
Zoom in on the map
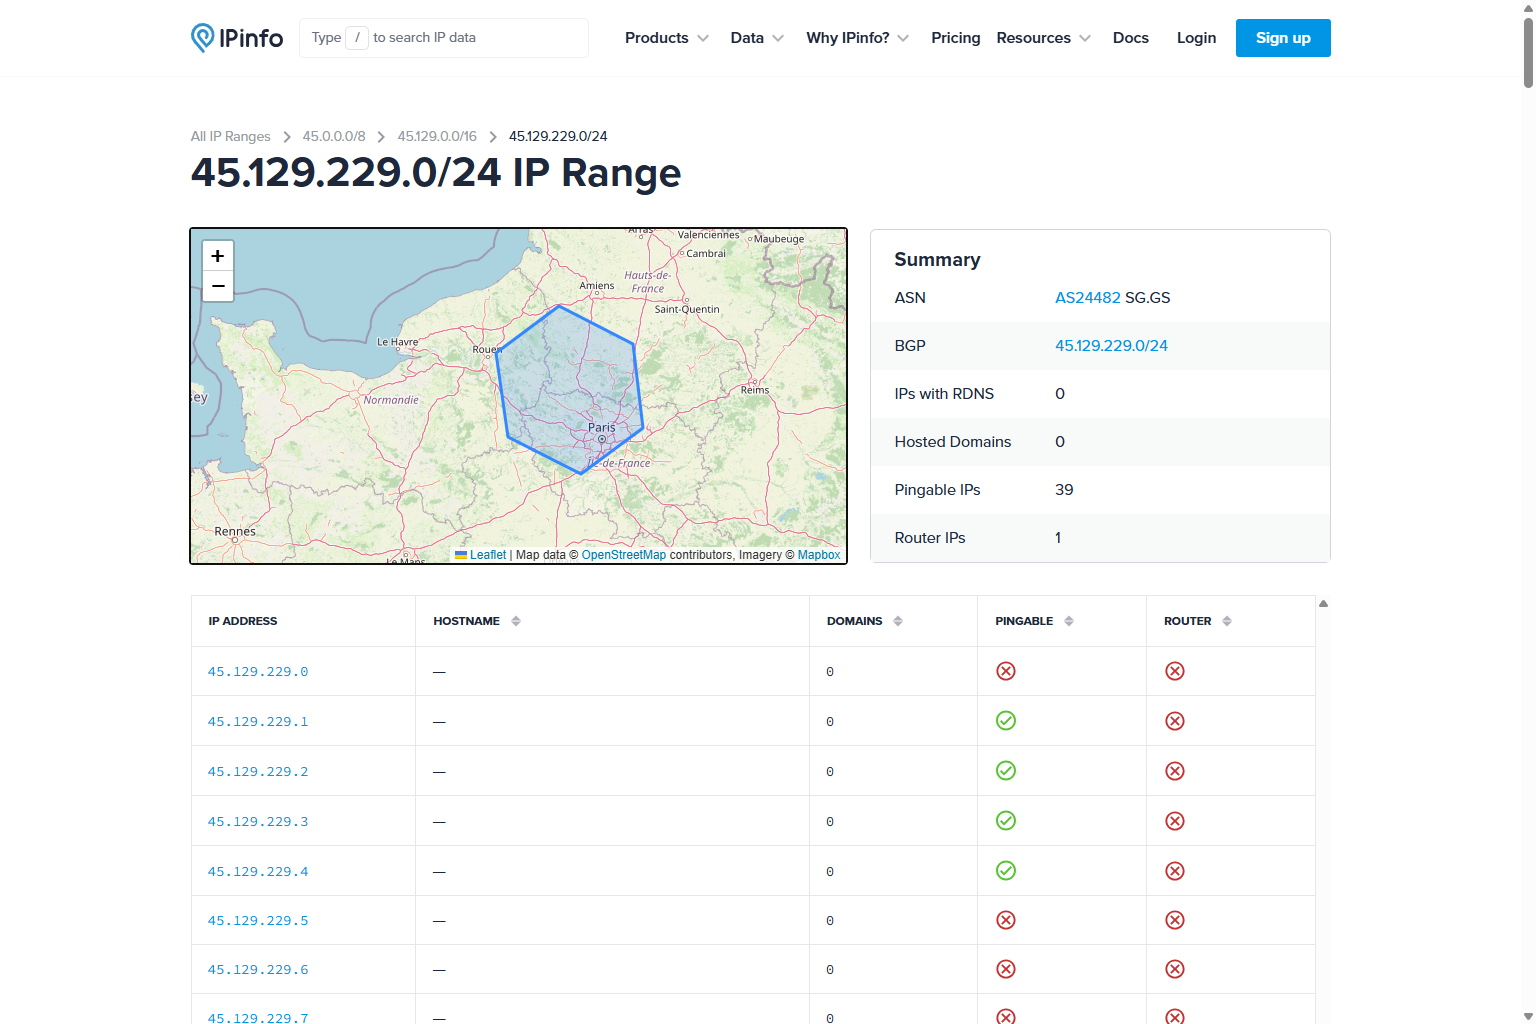(218, 256)
